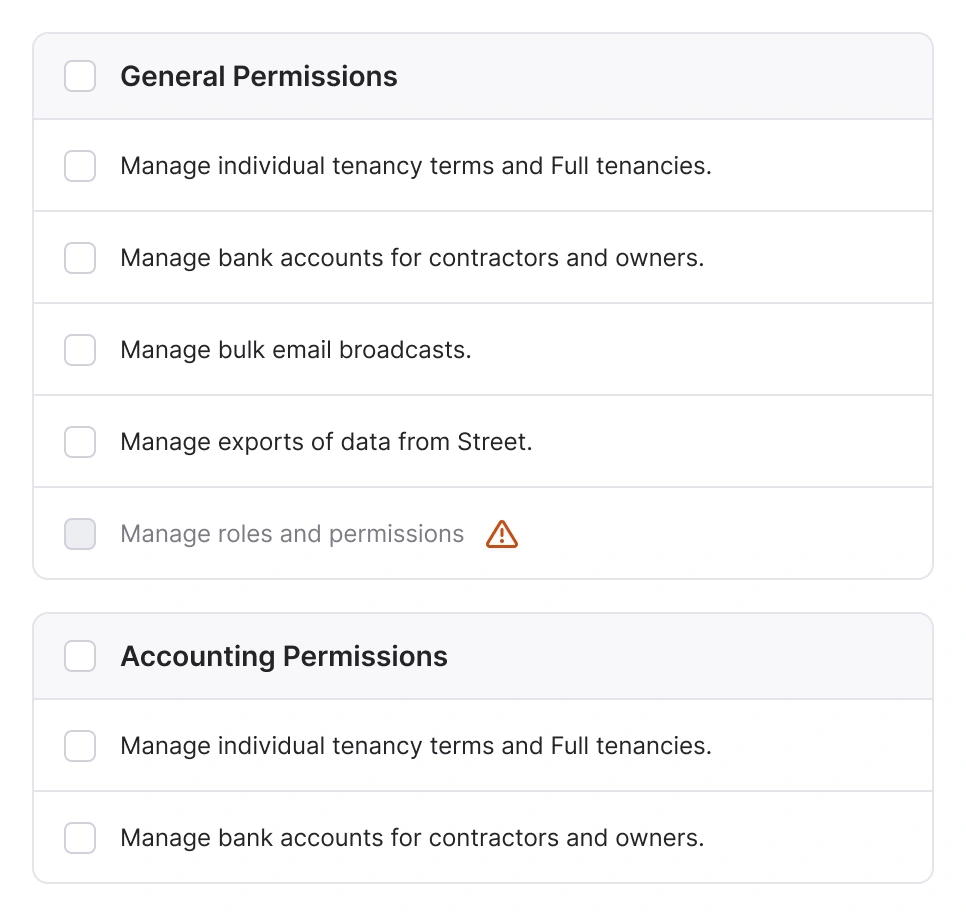Enable the bulk email broadcasts checkbox
The height and width of the screenshot is (916, 966).
(x=80, y=350)
